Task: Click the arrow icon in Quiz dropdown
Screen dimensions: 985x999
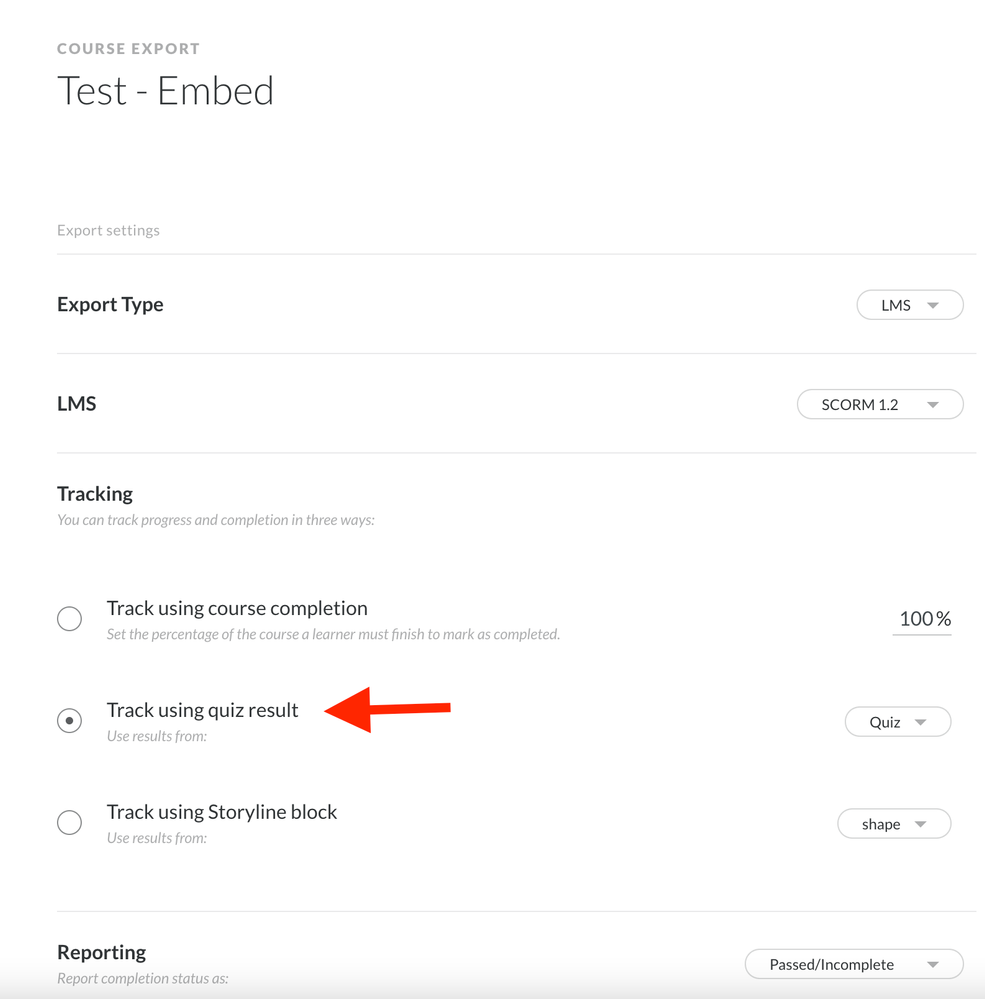Action: (x=921, y=722)
